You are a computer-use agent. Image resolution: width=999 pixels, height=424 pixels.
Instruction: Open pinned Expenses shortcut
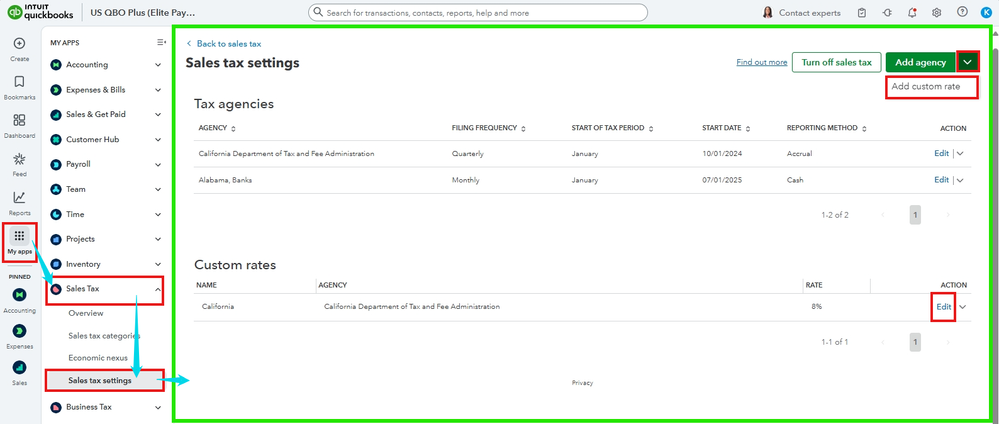point(19,330)
